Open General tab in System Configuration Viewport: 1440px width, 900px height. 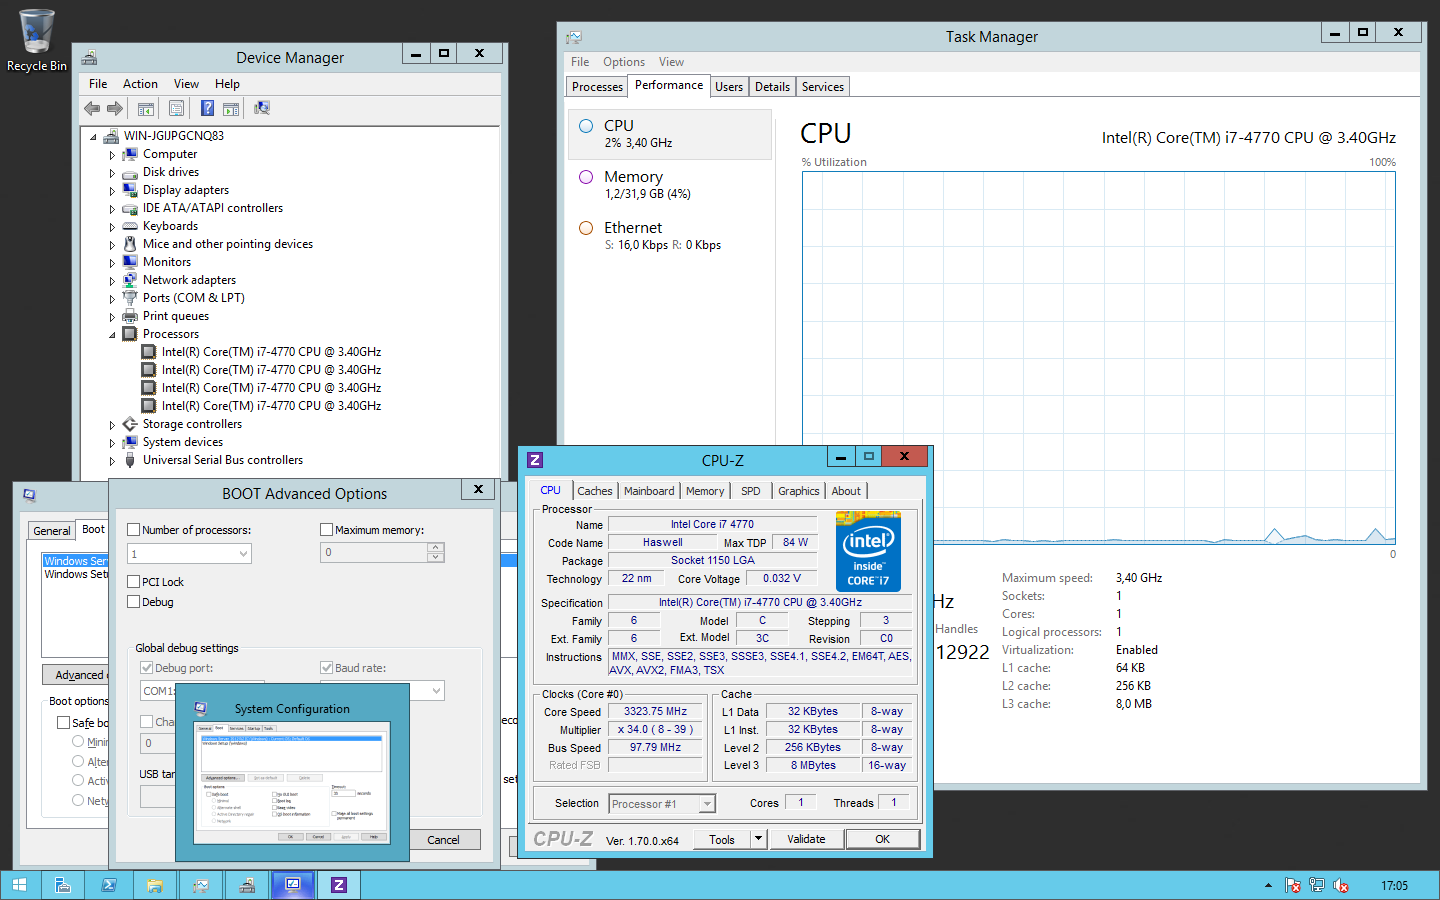point(52,531)
